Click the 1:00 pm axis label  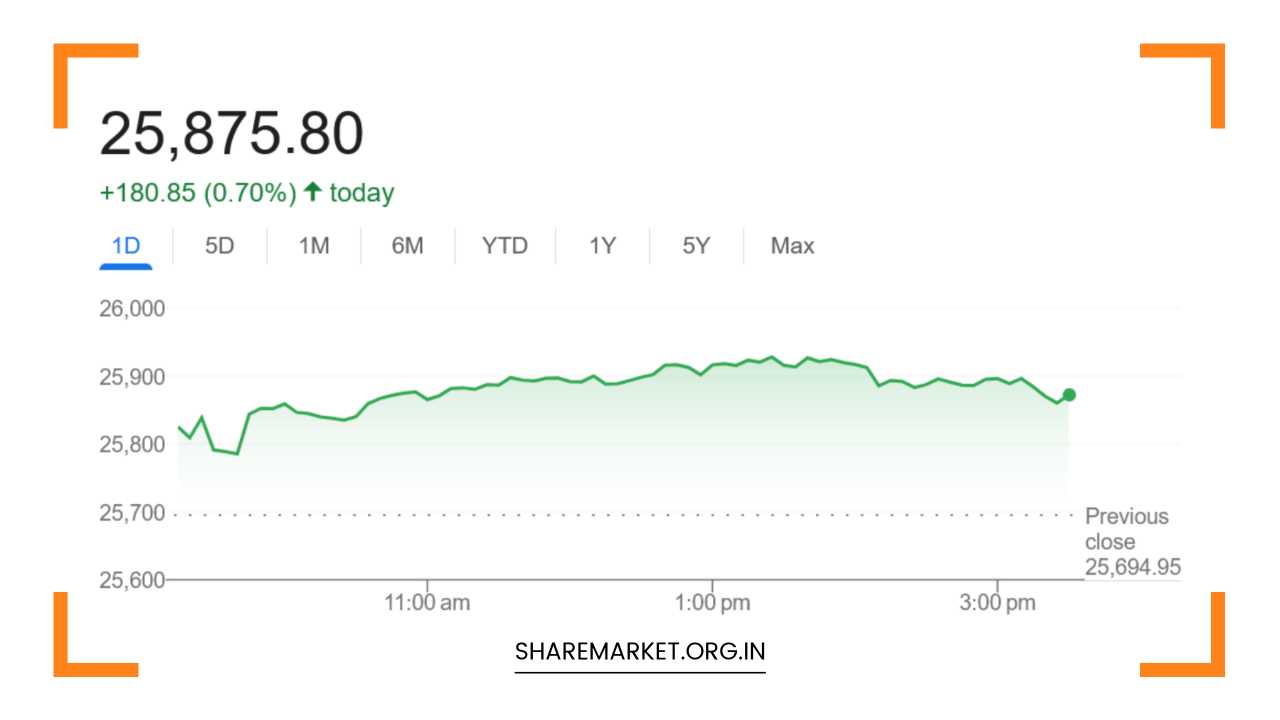pos(713,602)
